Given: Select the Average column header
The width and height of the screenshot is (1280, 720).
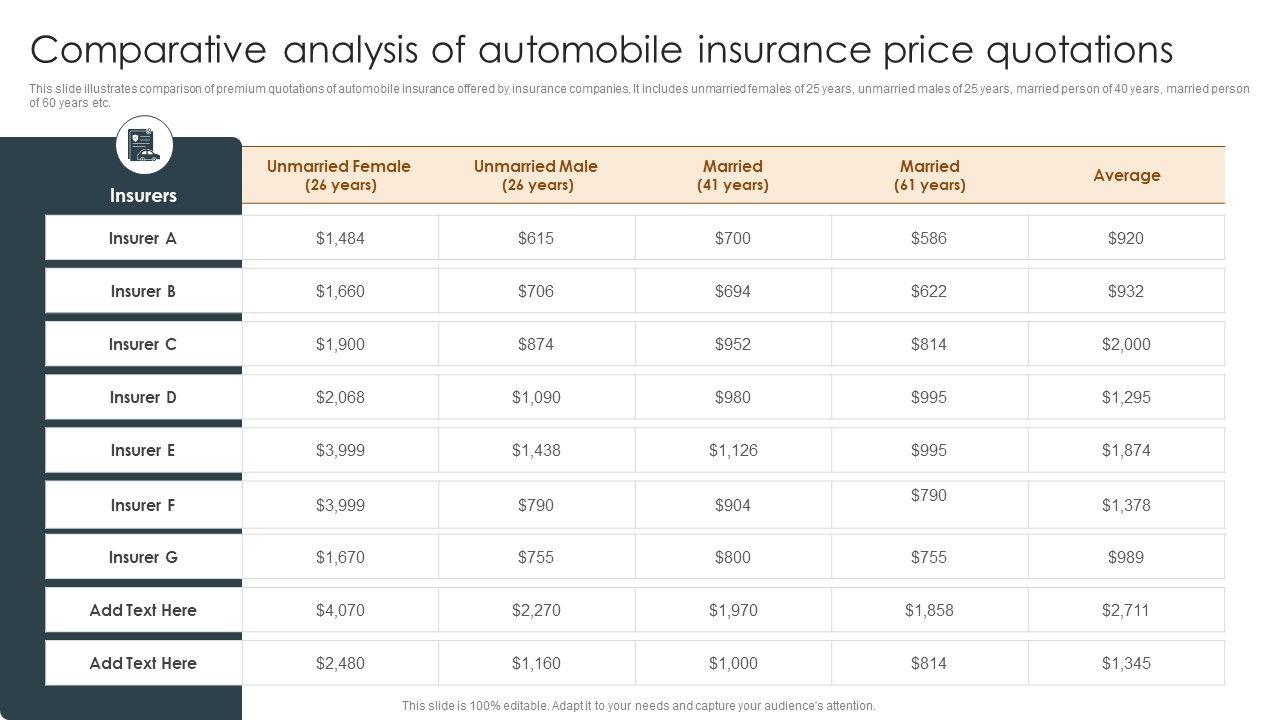Looking at the screenshot, I should point(1126,175).
